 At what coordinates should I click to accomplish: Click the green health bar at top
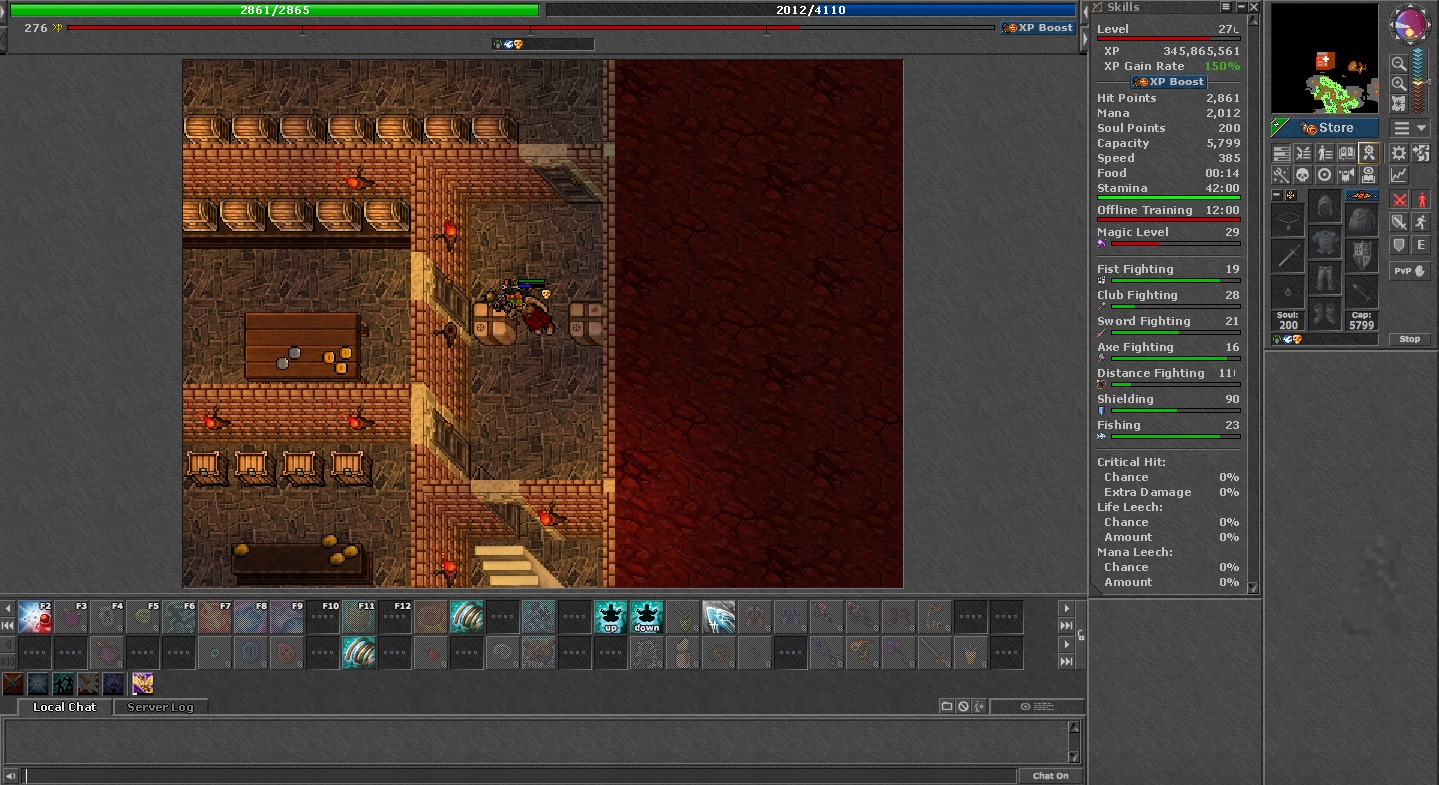pos(275,10)
